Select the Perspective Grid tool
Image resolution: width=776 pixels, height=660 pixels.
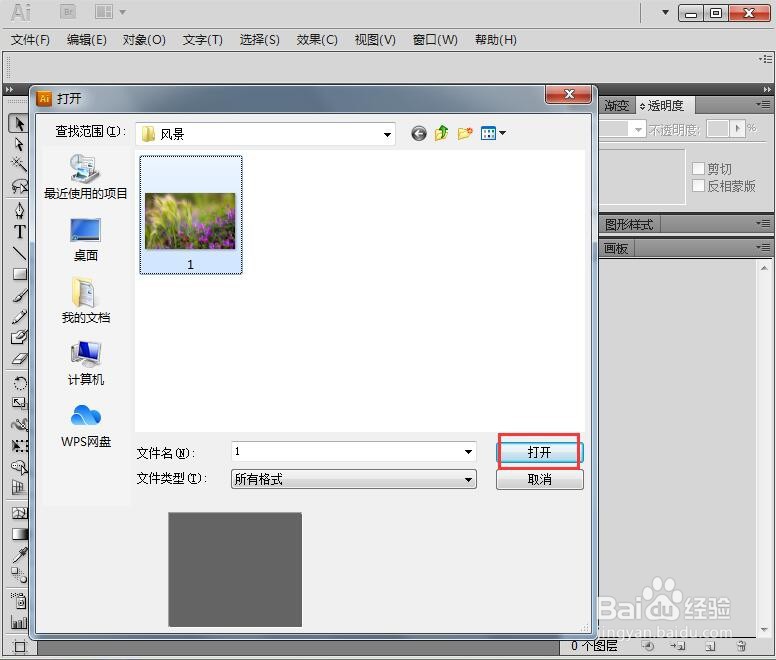tap(19, 488)
